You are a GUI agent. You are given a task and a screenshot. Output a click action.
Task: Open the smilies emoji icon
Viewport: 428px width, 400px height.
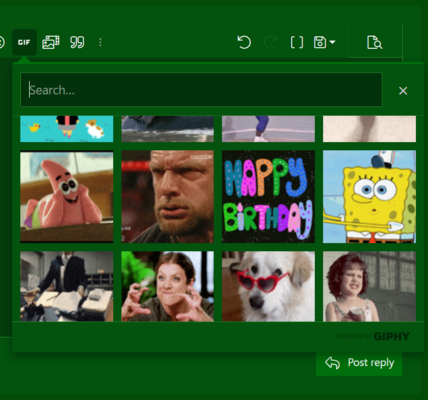pos(1,42)
